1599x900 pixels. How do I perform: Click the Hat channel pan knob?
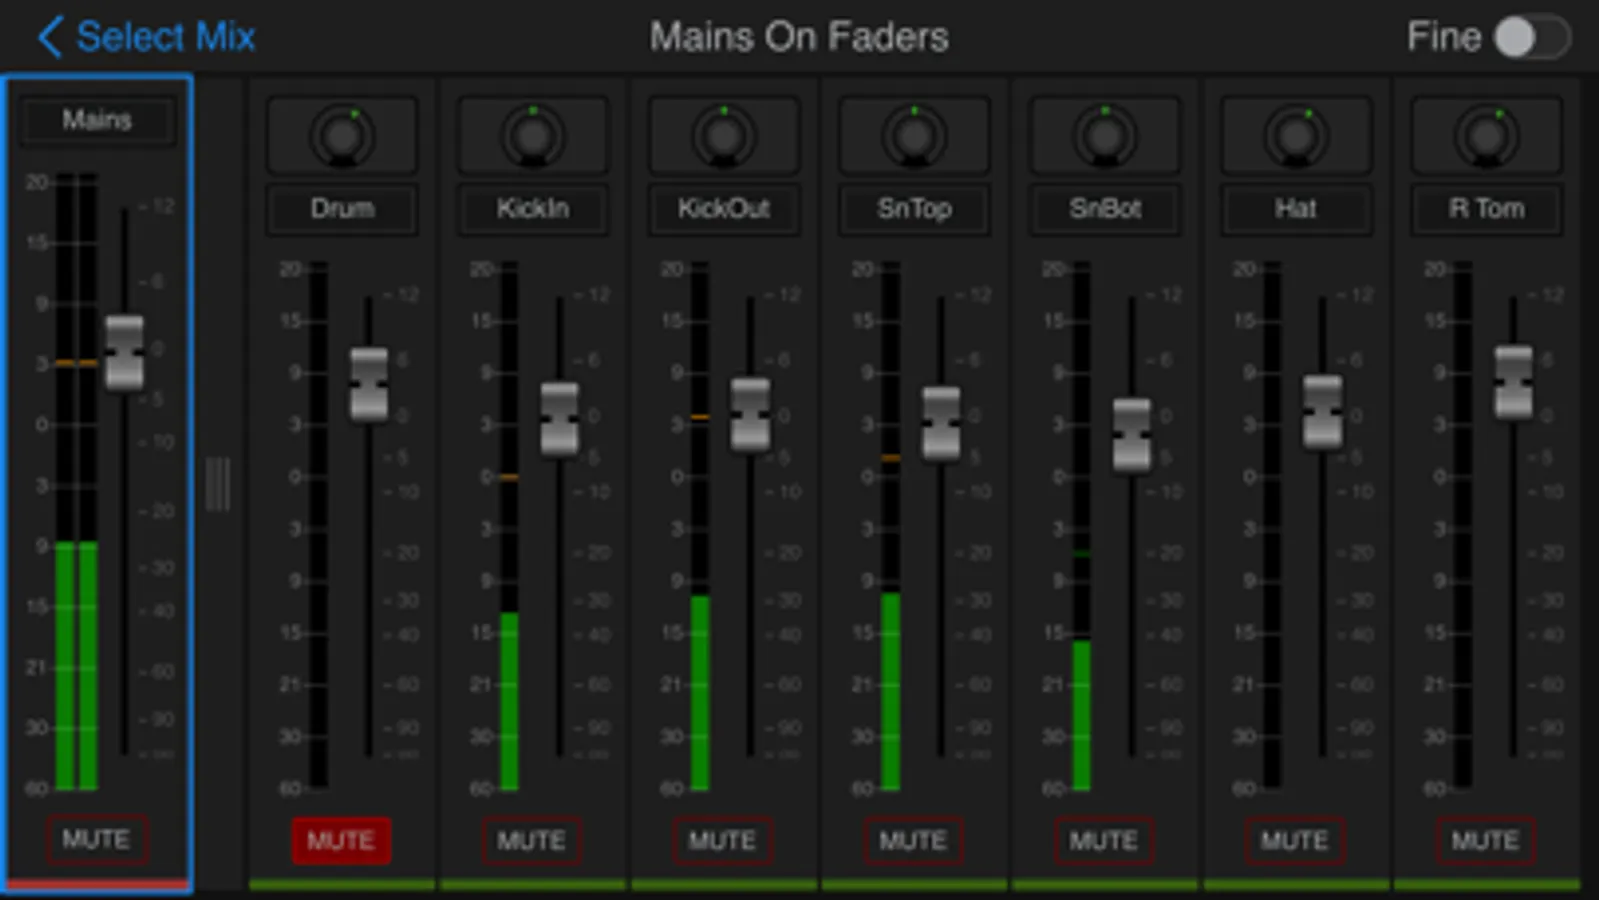(1296, 136)
